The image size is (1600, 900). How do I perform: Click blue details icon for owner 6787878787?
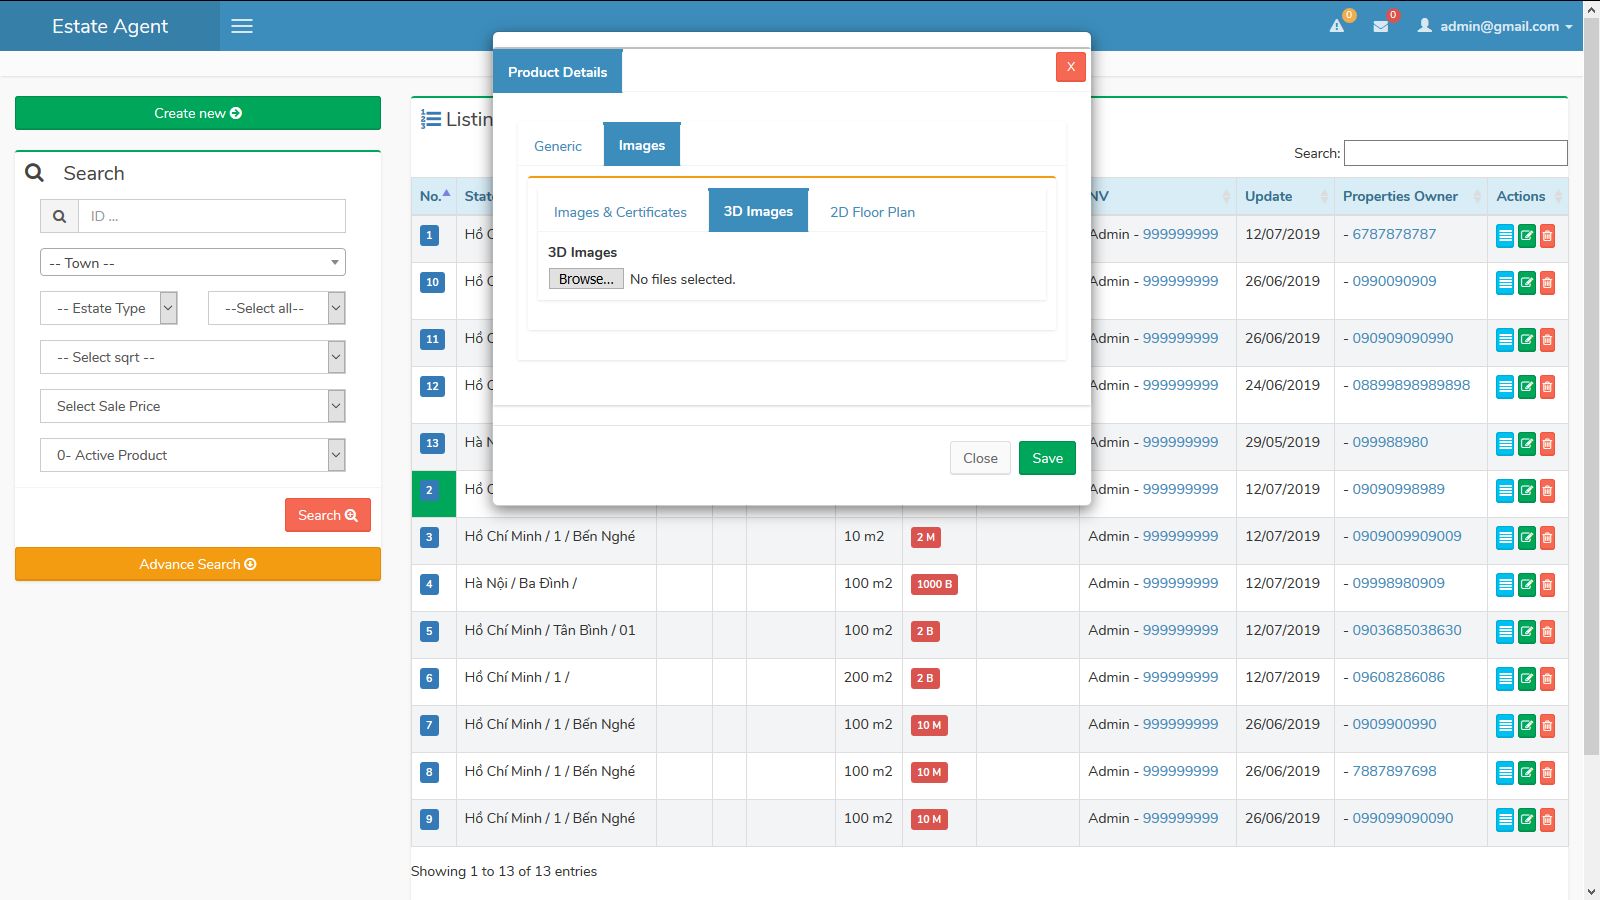click(1504, 236)
